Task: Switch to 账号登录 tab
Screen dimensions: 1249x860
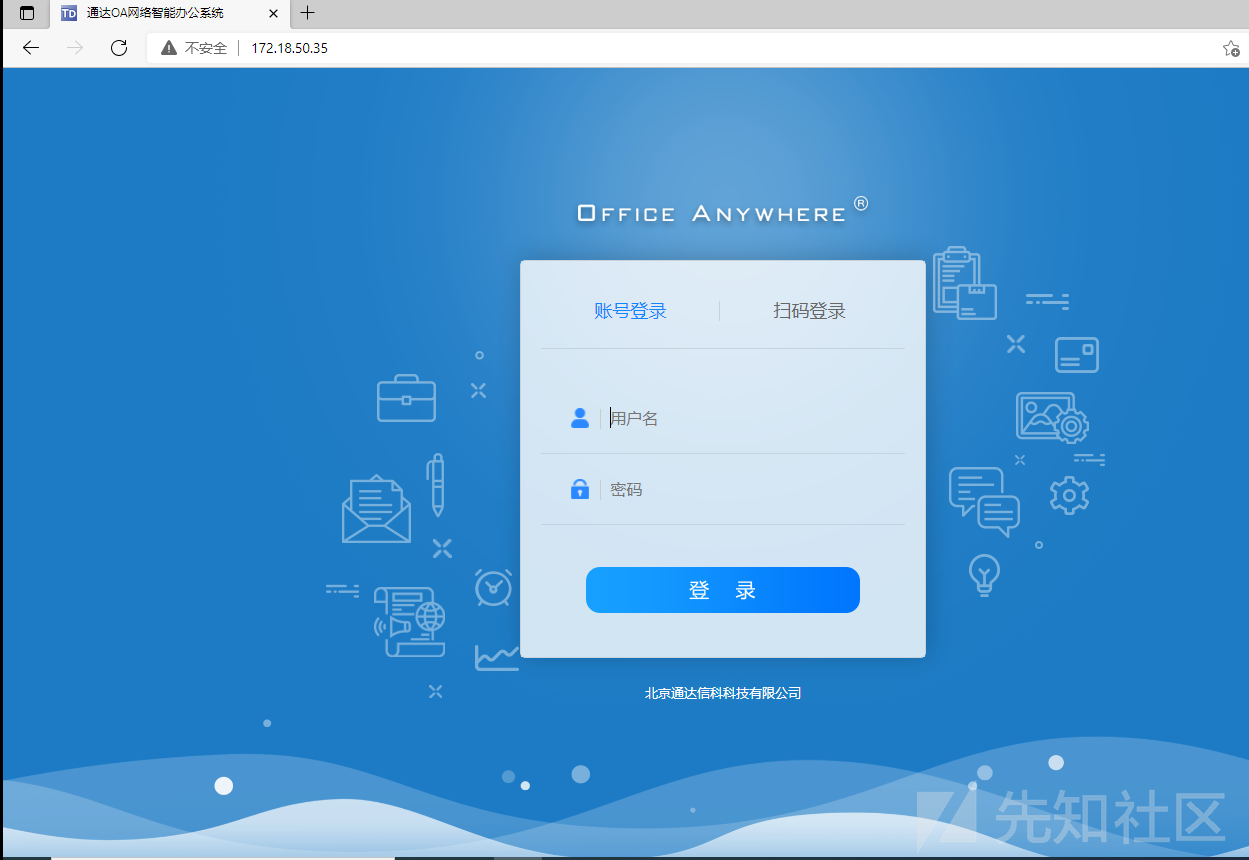Action: coord(630,311)
